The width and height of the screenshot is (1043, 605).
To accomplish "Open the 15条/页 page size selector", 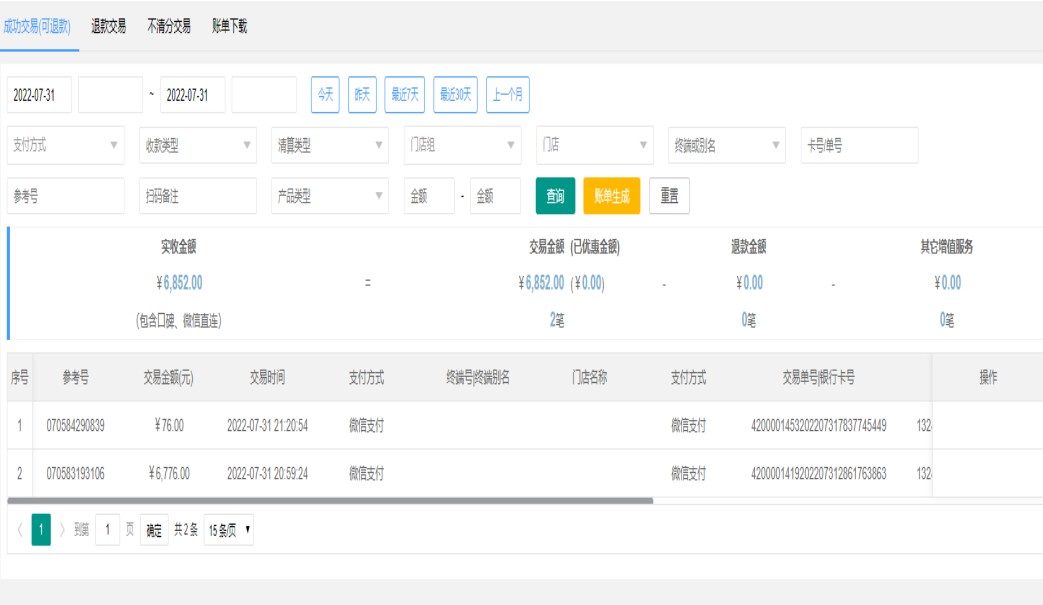I will (x=229, y=531).
